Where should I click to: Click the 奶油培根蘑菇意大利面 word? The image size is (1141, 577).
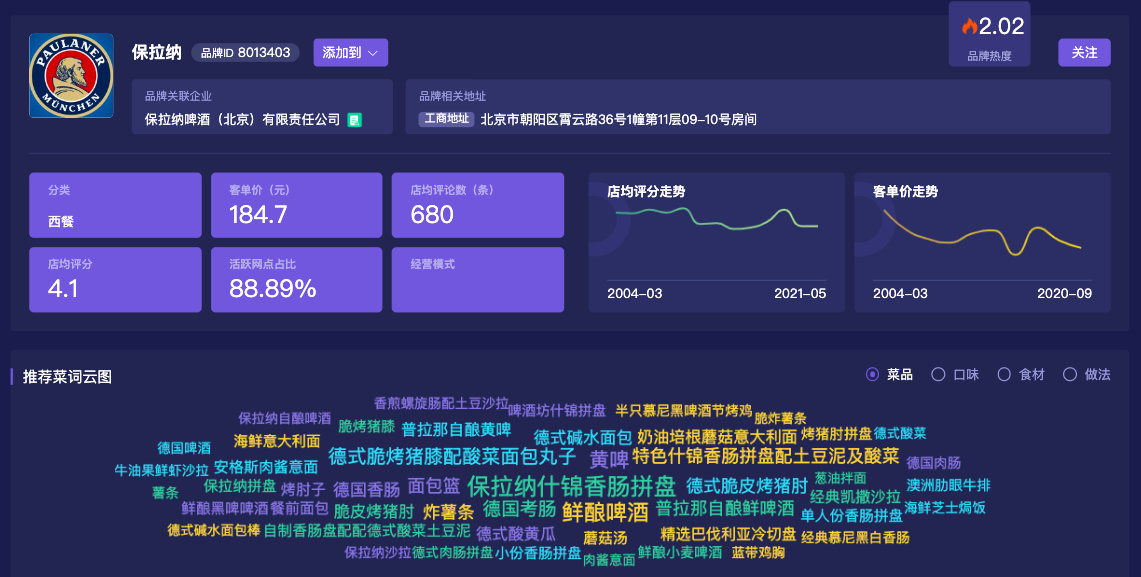[717, 437]
